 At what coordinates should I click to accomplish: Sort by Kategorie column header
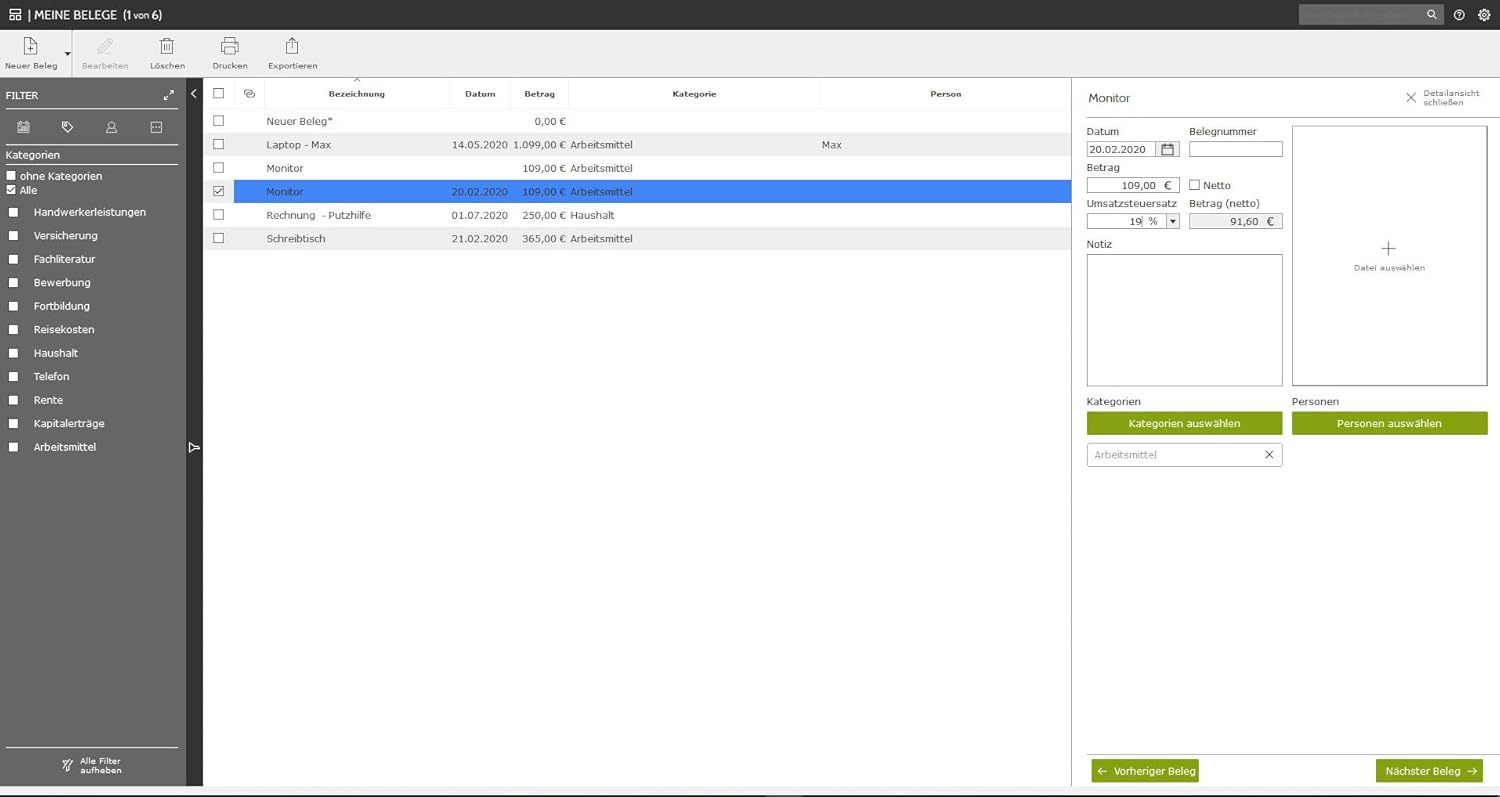point(694,94)
